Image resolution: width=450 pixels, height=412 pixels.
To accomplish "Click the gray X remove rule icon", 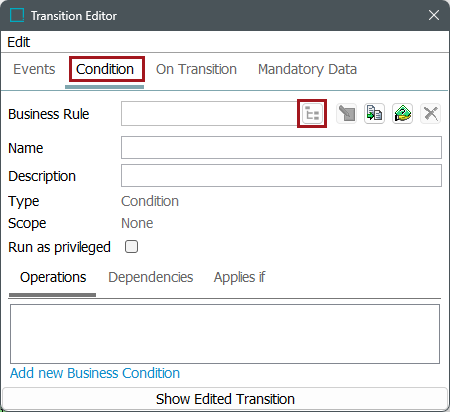I will pyautogui.click(x=430, y=114).
